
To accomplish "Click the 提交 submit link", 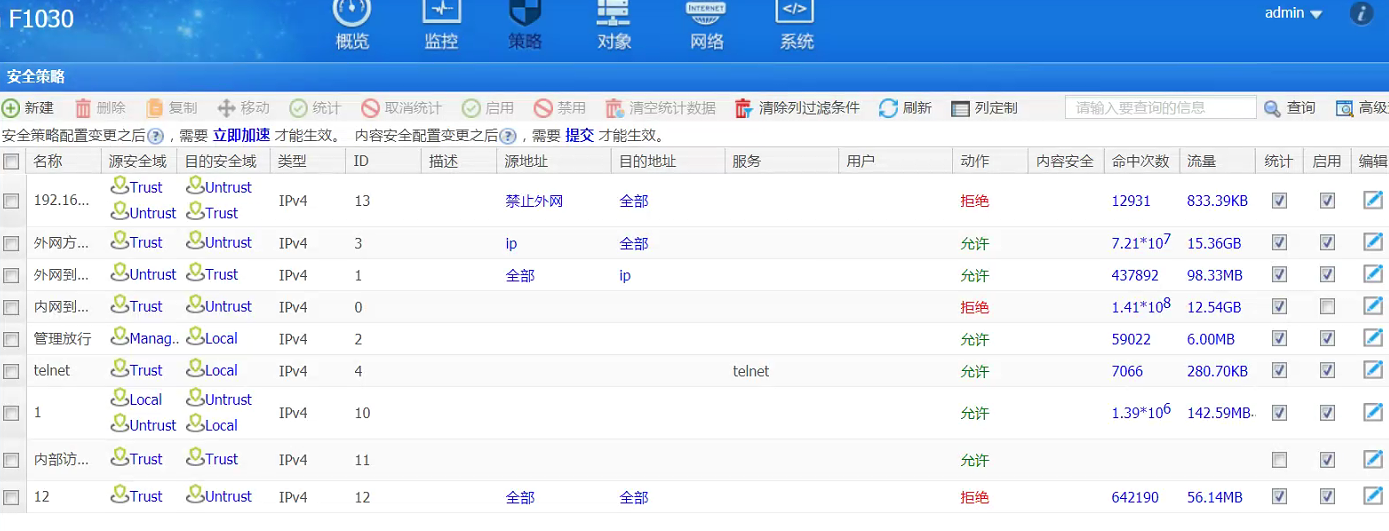I will 579,135.
